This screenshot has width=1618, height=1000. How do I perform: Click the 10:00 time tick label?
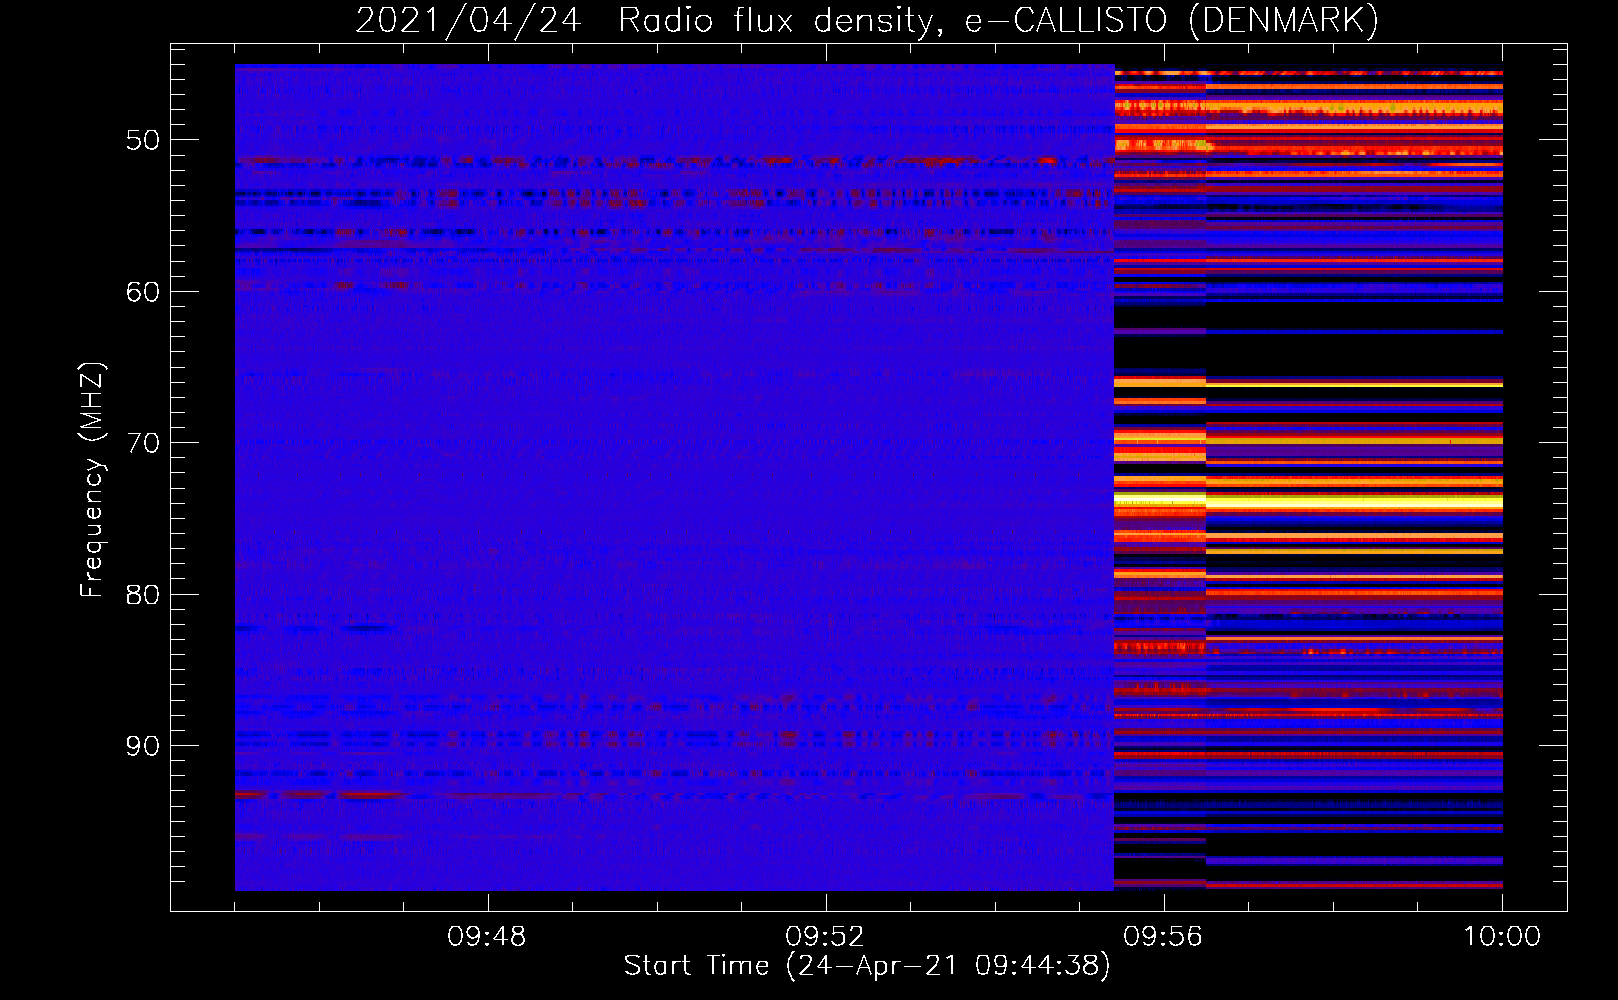point(1502,937)
